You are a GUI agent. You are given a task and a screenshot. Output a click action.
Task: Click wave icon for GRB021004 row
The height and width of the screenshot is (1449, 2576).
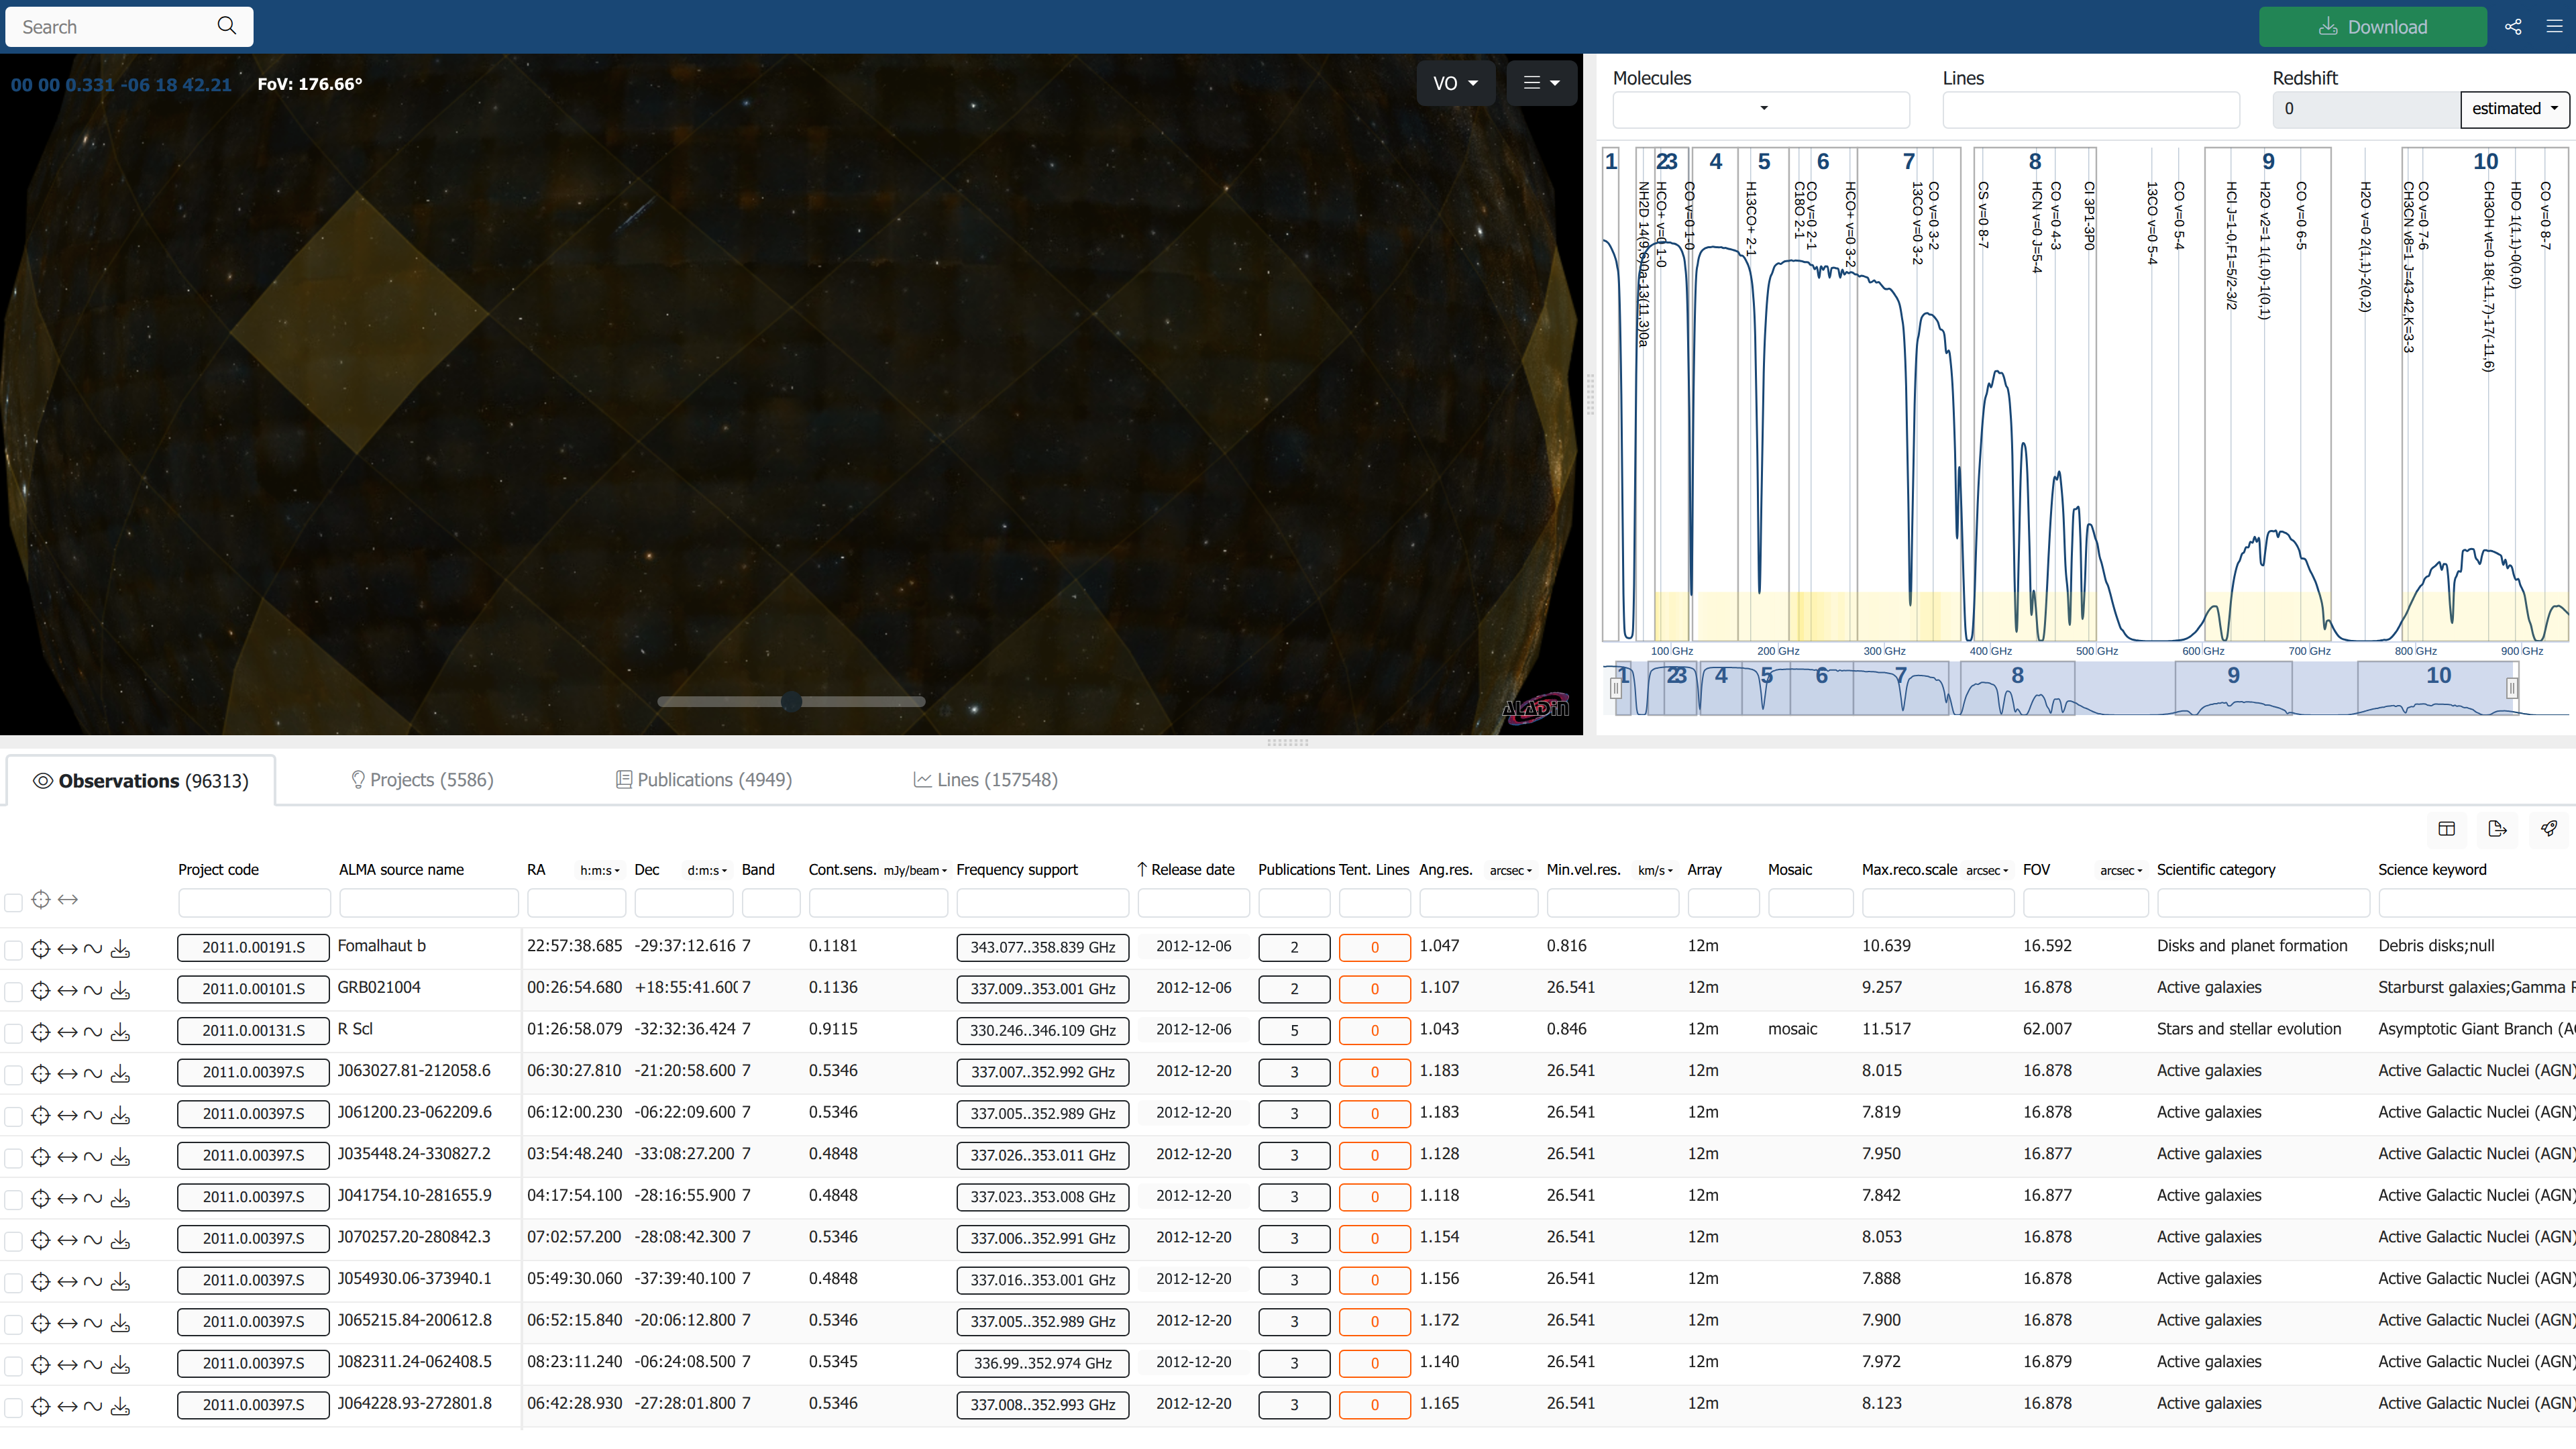tap(93, 990)
